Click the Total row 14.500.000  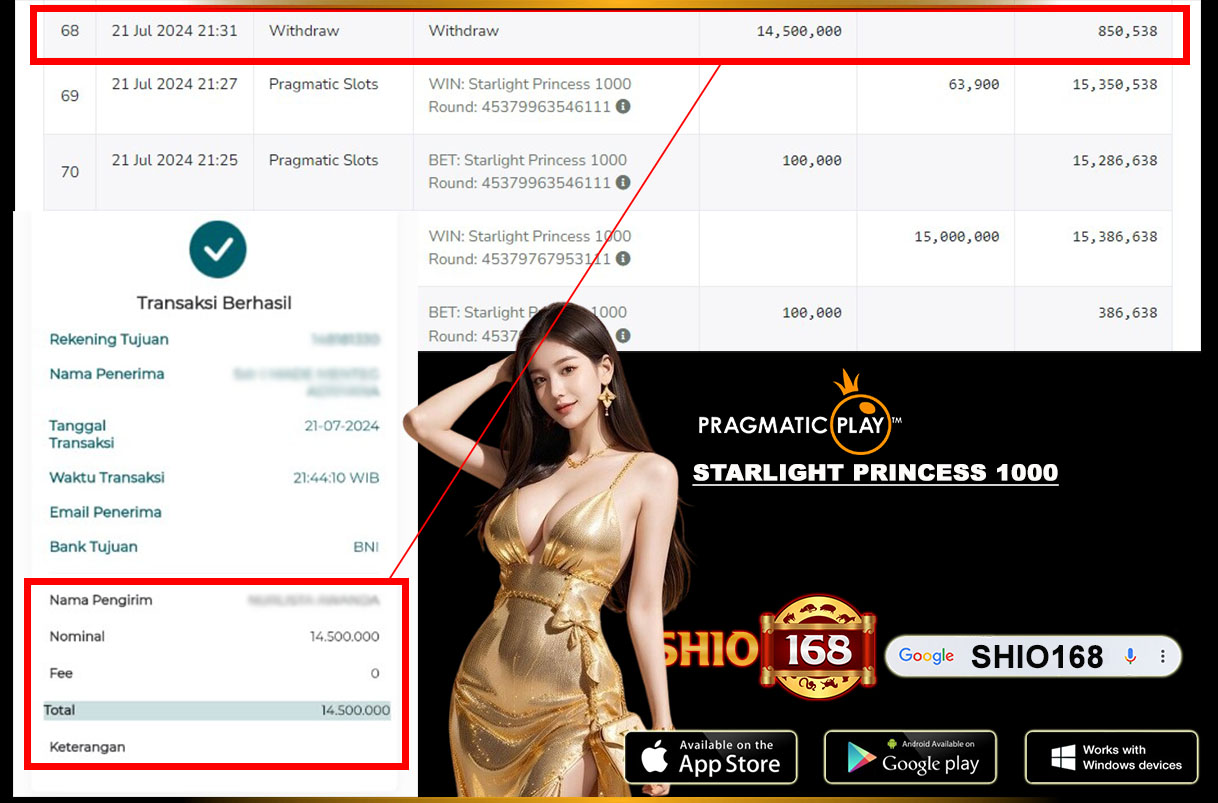(216, 710)
